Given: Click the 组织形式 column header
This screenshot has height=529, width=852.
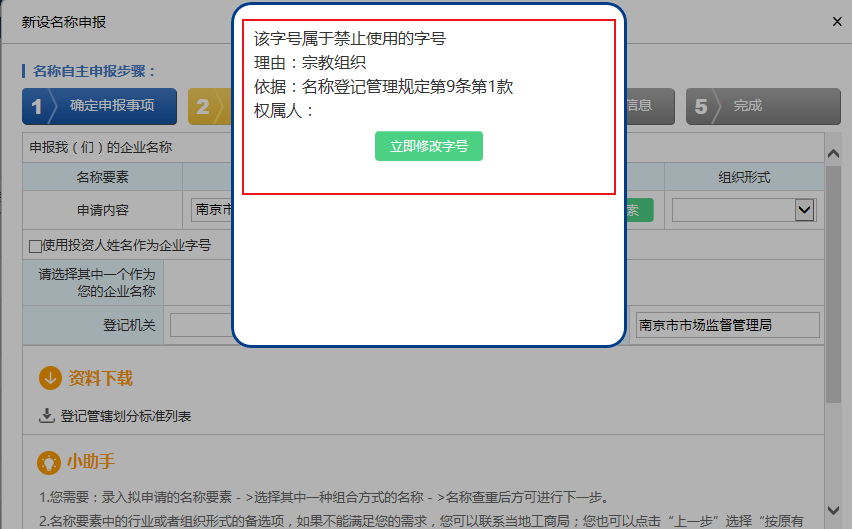Looking at the screenshot, I should [744, 177].
